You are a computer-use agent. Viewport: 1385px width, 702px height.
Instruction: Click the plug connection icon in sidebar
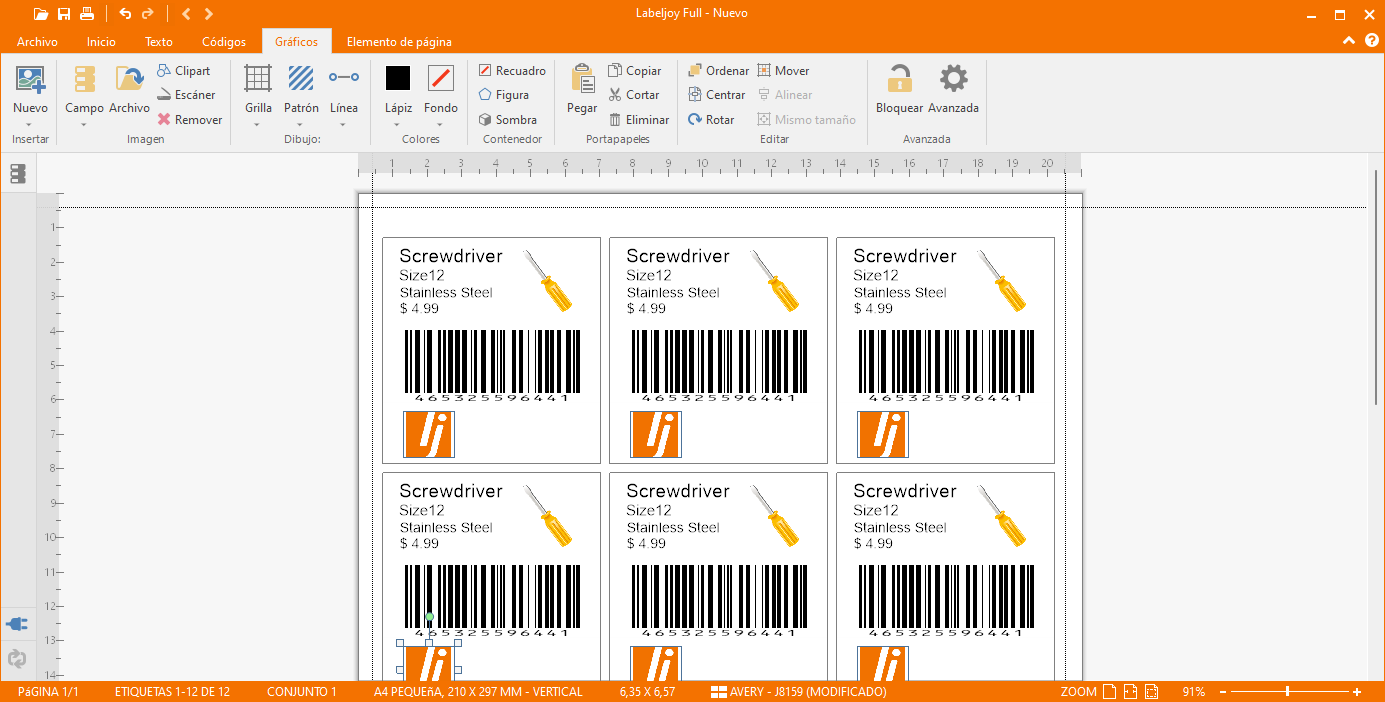point(18,624)
